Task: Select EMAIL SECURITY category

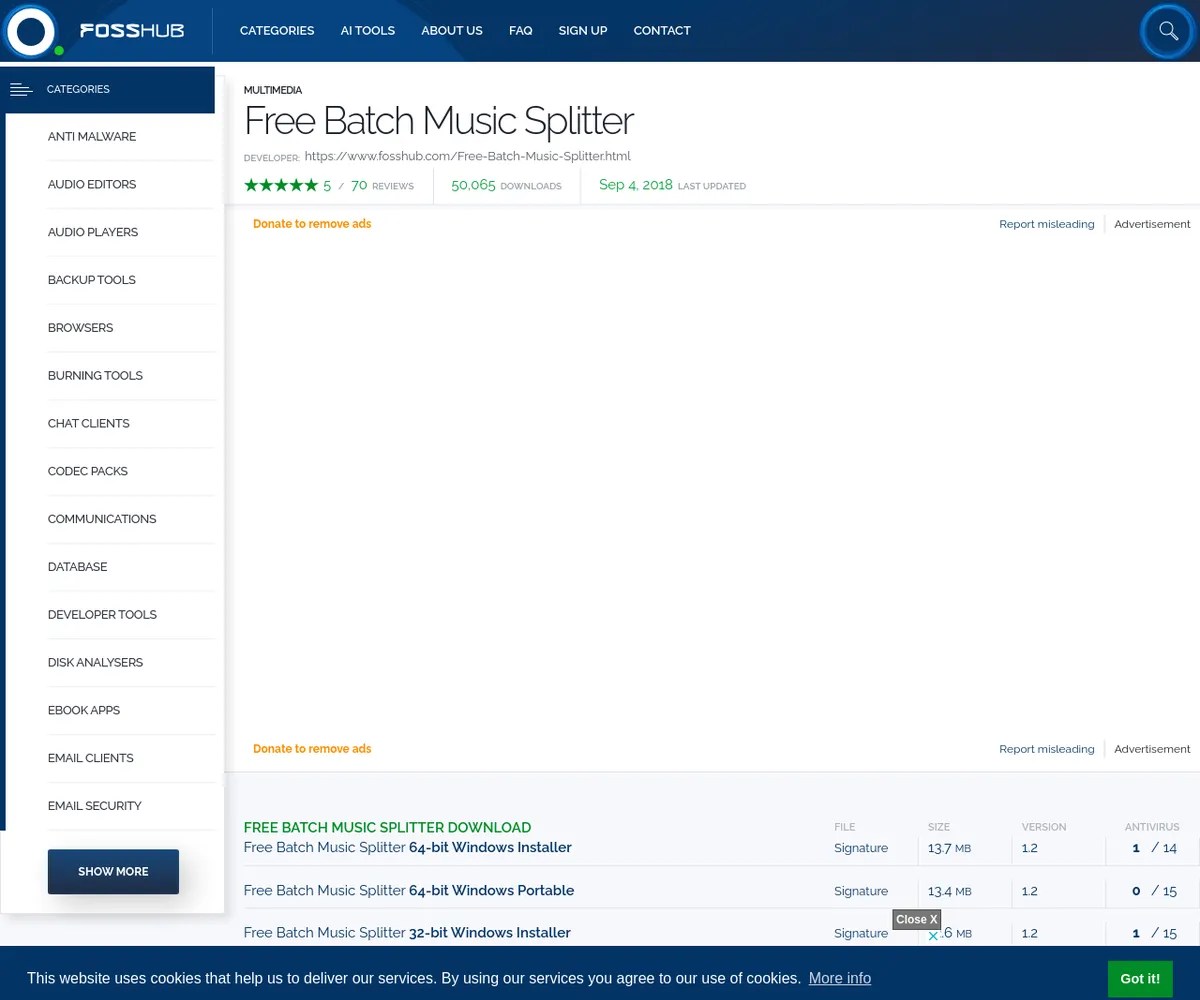Action: [95, 806]
